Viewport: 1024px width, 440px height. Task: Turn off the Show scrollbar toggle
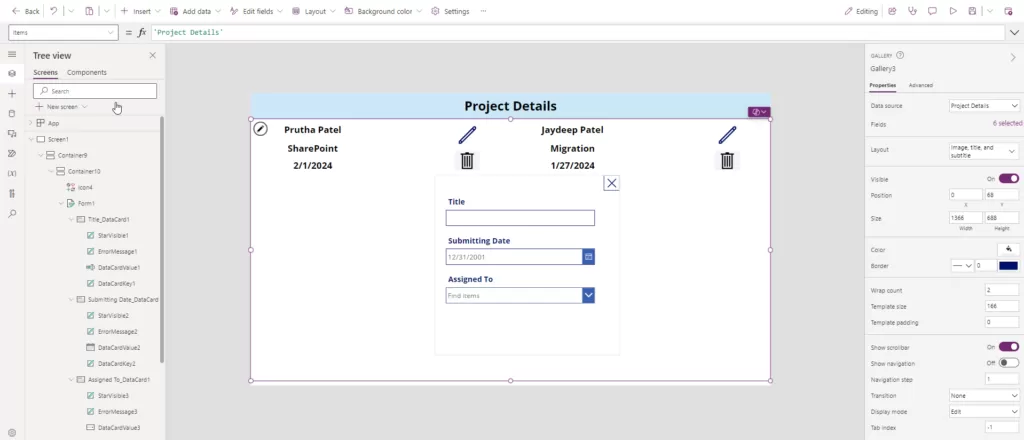click(1008, 346)
